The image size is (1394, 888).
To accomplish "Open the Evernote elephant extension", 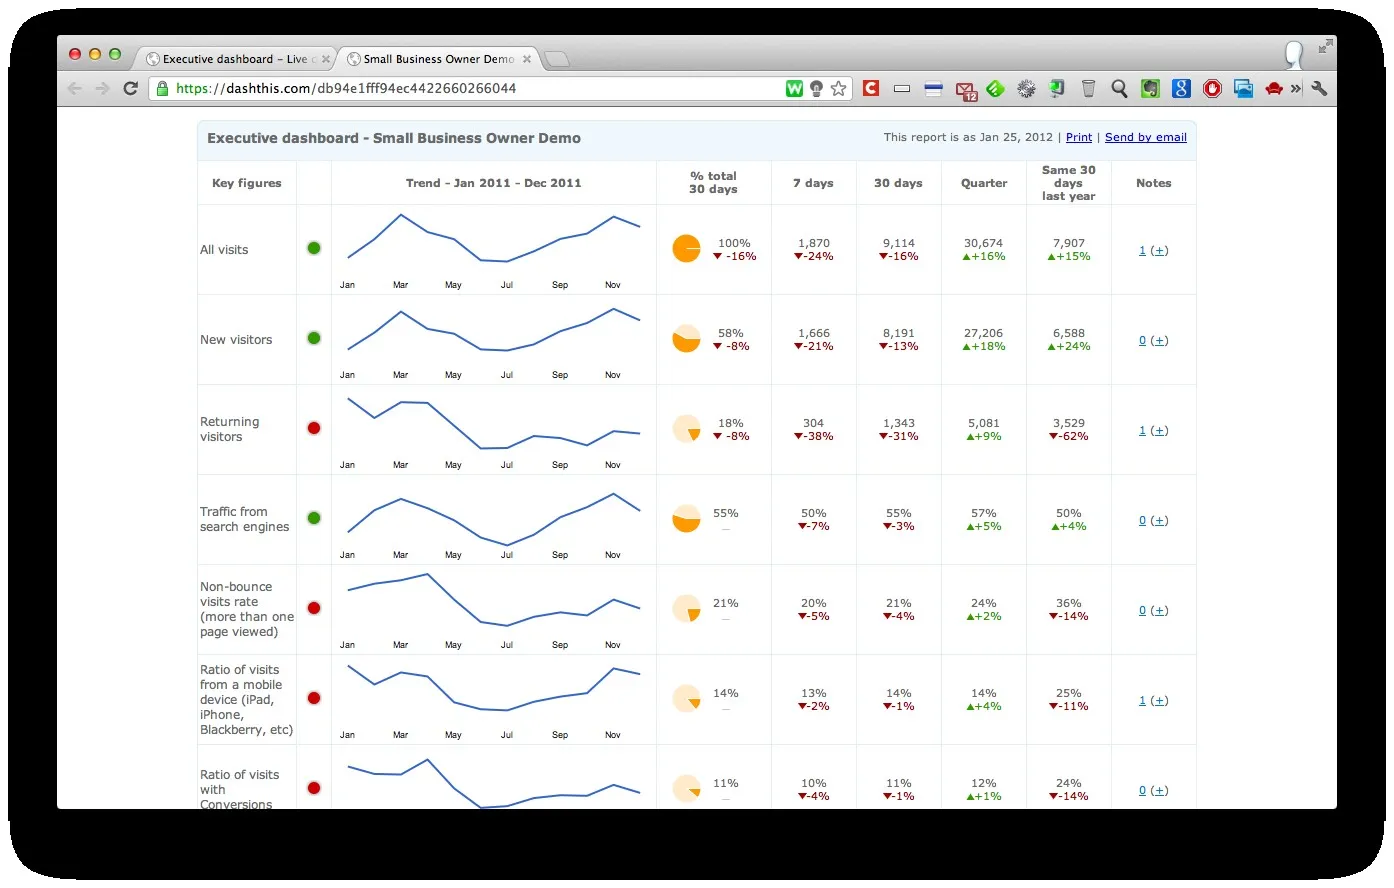I will tap(1150, 89).
